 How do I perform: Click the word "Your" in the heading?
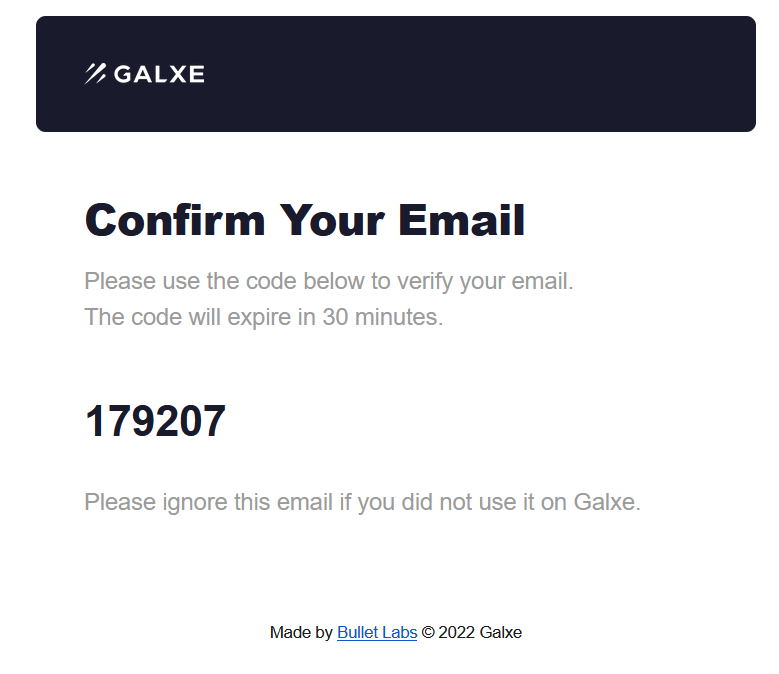tap(332, 220)
